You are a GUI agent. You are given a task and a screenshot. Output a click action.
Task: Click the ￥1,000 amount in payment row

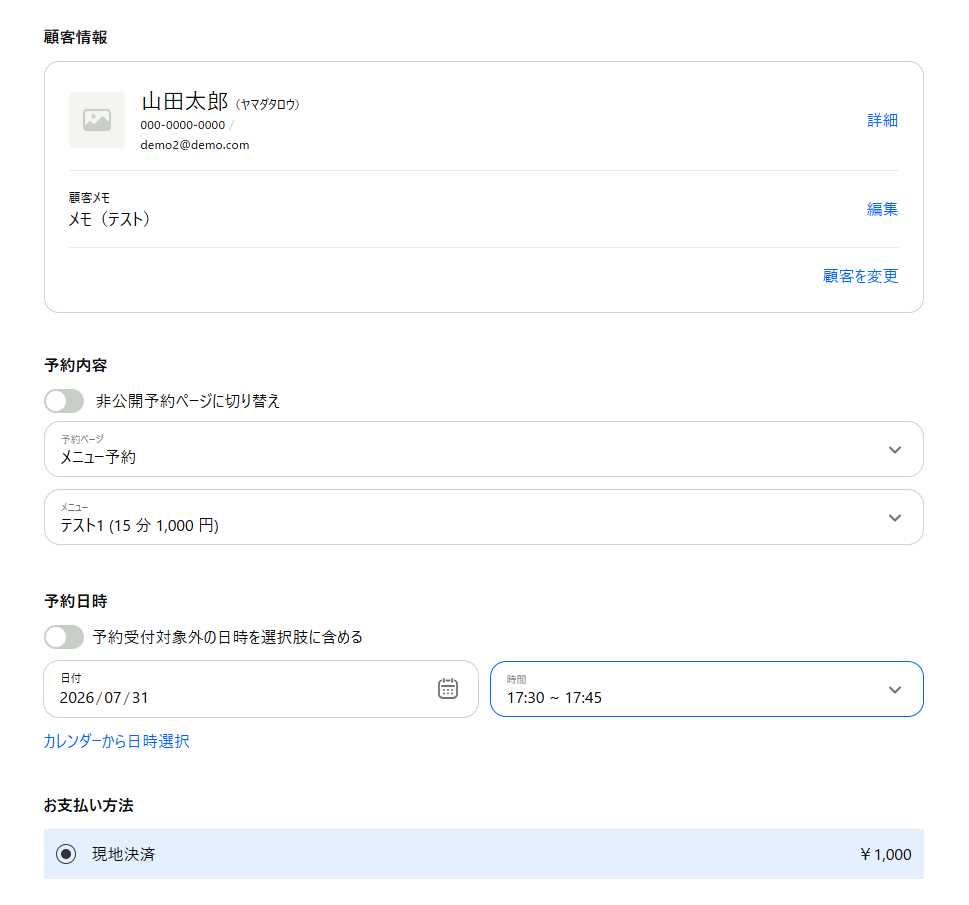886,855
